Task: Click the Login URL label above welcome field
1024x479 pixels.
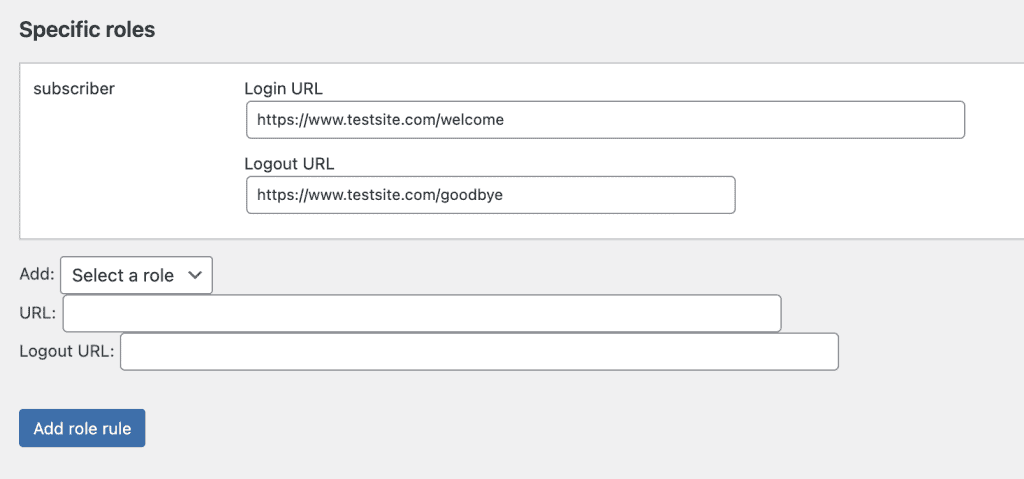Action: tap(283, 89)
